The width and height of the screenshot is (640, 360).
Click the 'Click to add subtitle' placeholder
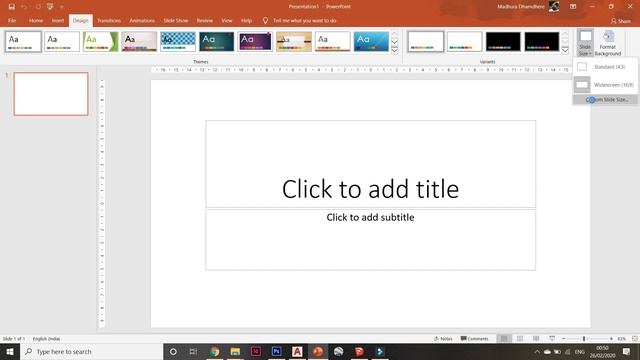371,240
